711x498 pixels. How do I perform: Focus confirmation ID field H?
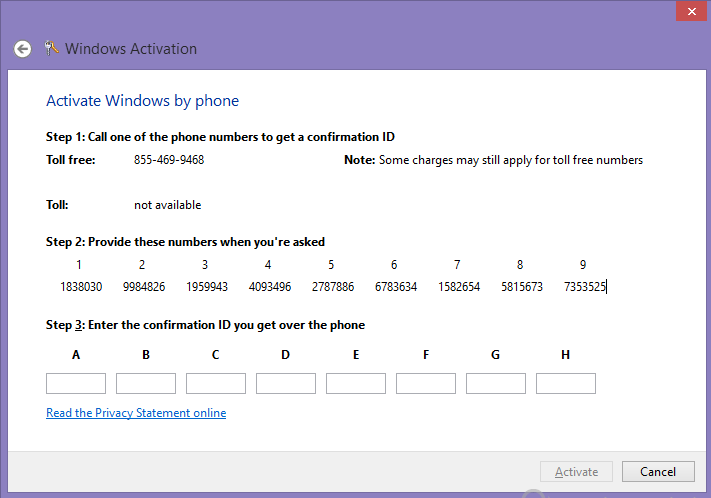point(566,384)
